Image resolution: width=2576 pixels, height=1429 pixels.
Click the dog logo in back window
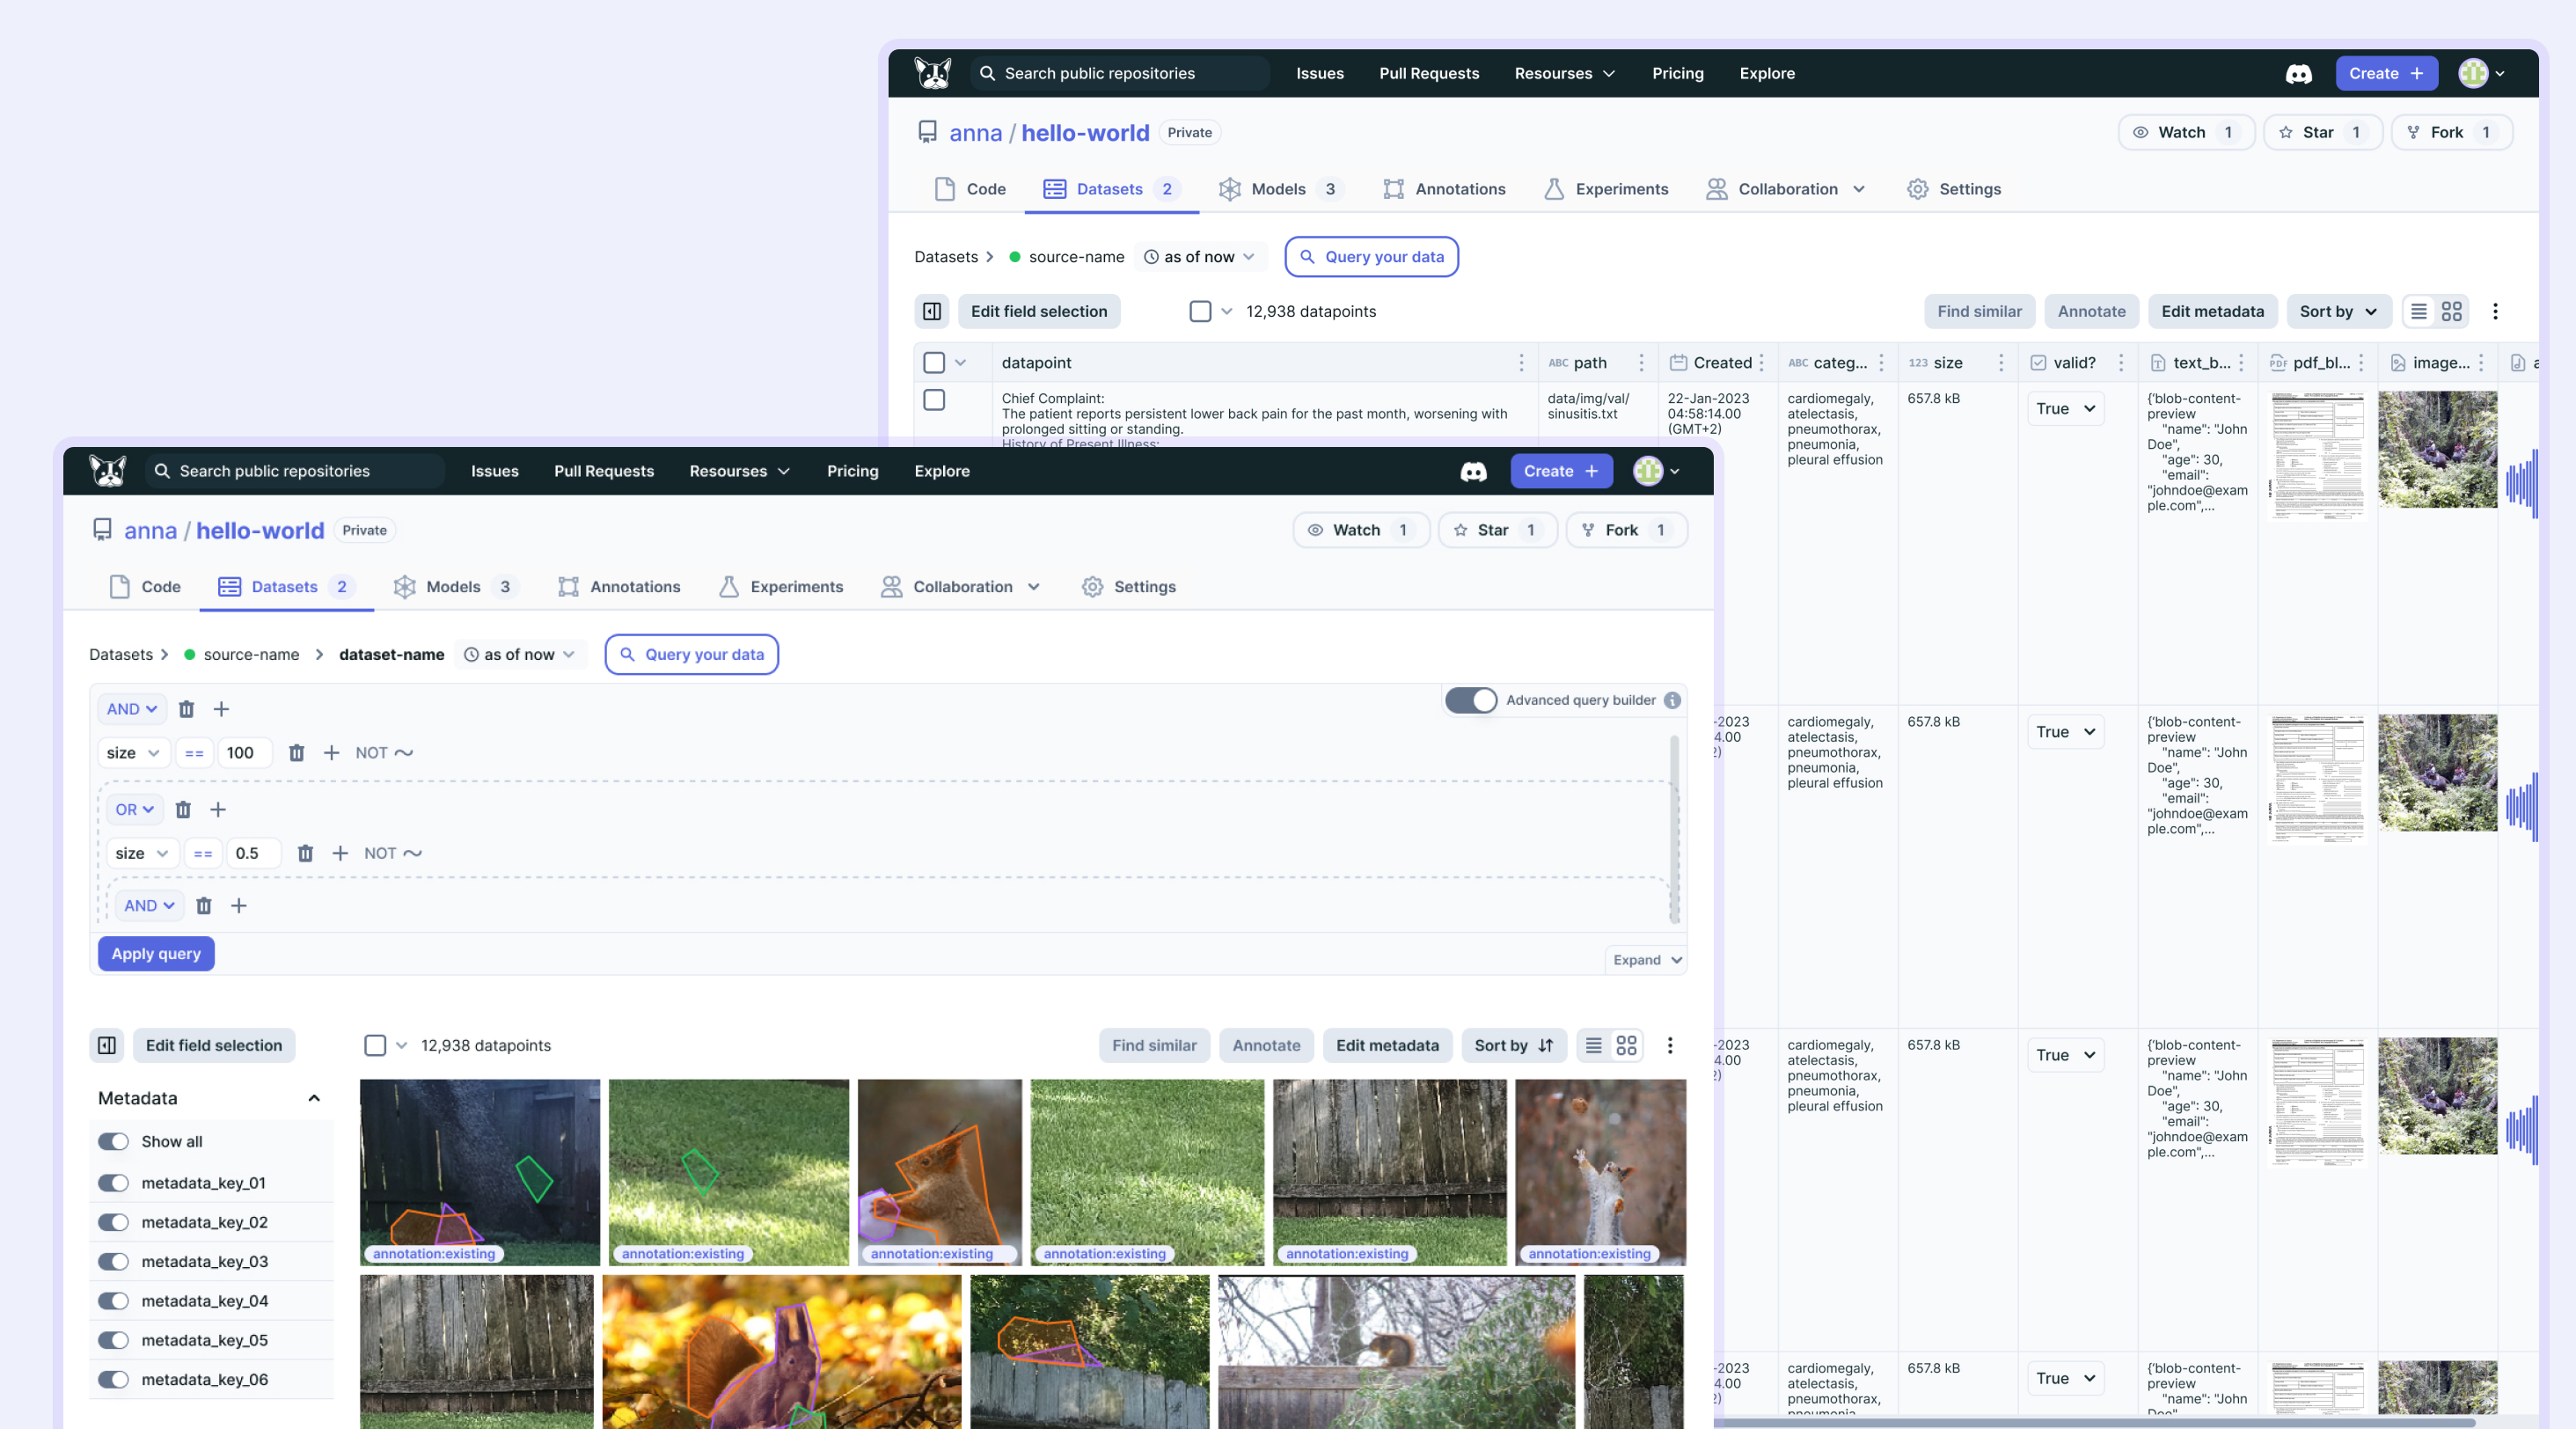pyautogui.click(x=932, y=72)
